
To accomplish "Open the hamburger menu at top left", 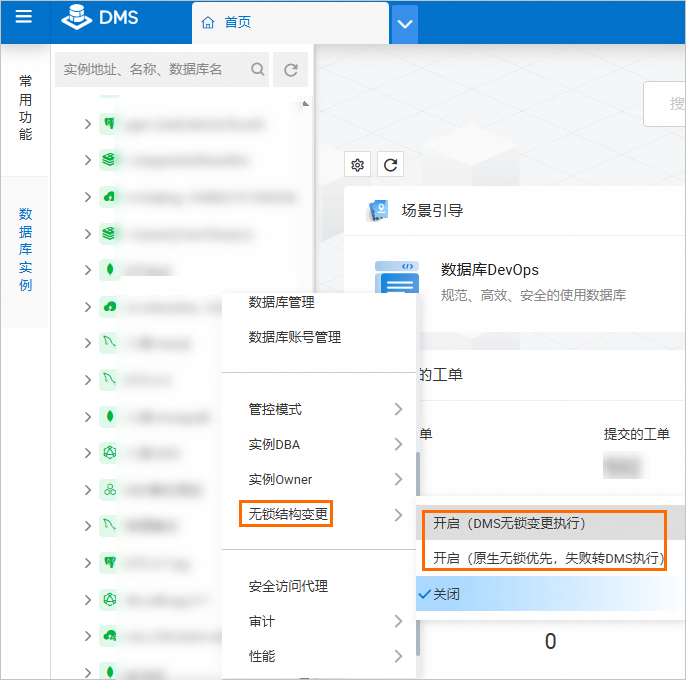I will [24, 17].
